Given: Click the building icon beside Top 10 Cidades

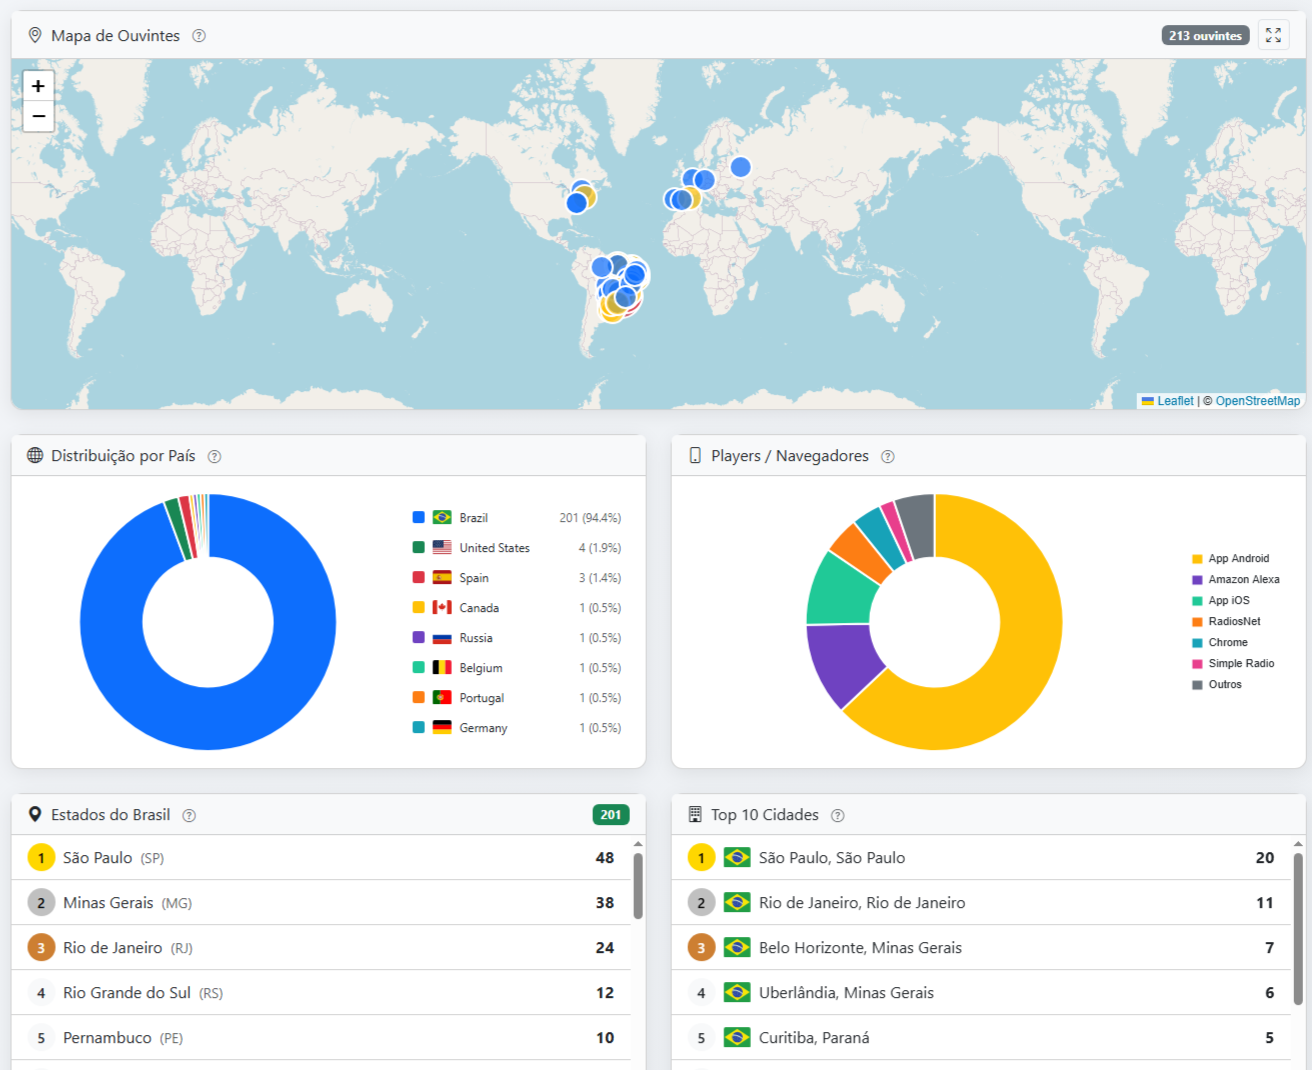Looking at the screenshot, I should tap(697, 814).
